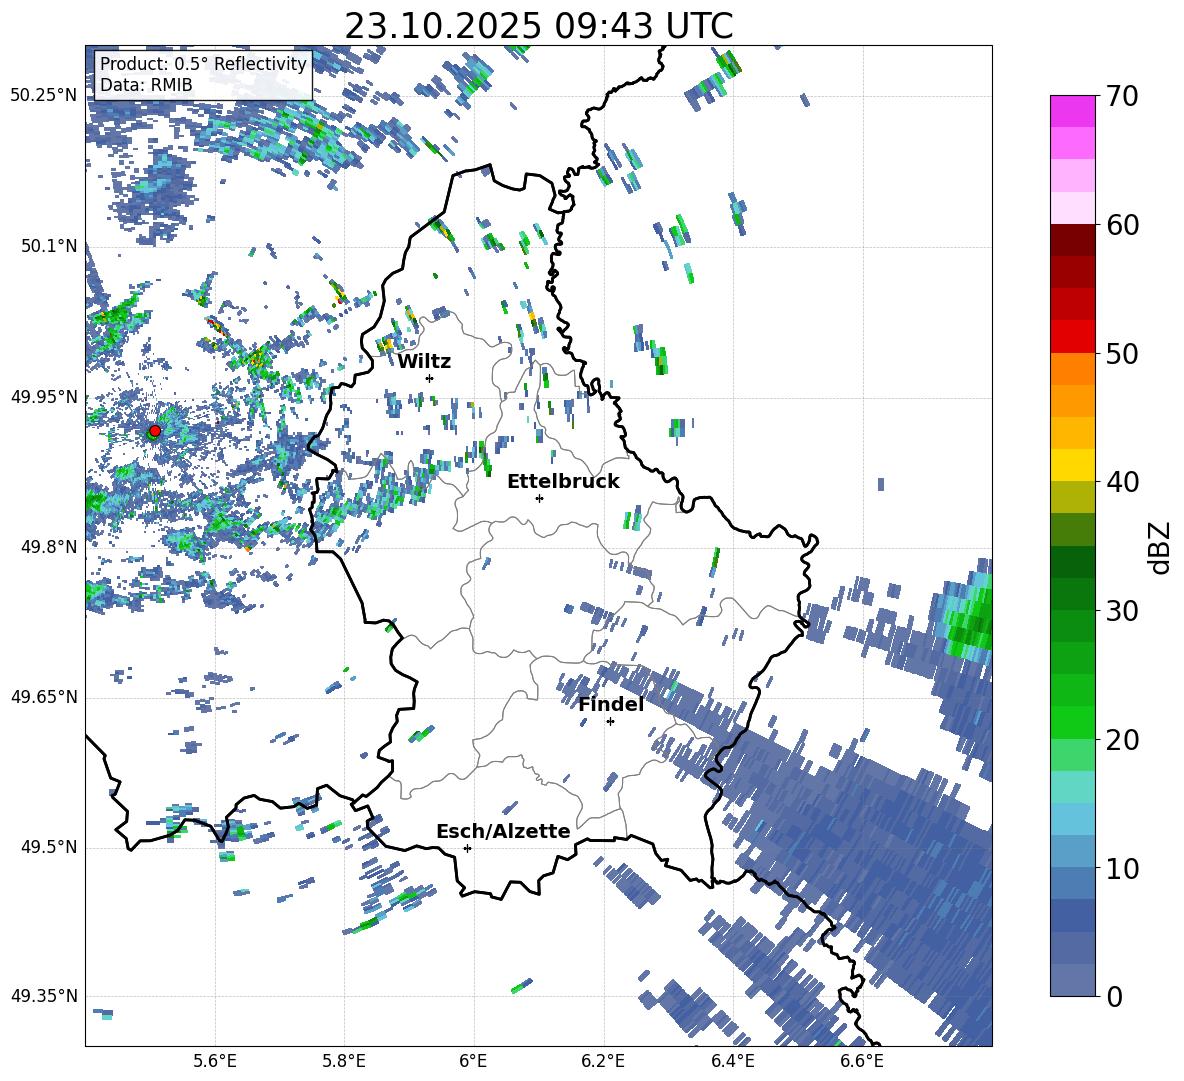
Task: Click the 6°E longitude label
Action: tap(473, 1061)
